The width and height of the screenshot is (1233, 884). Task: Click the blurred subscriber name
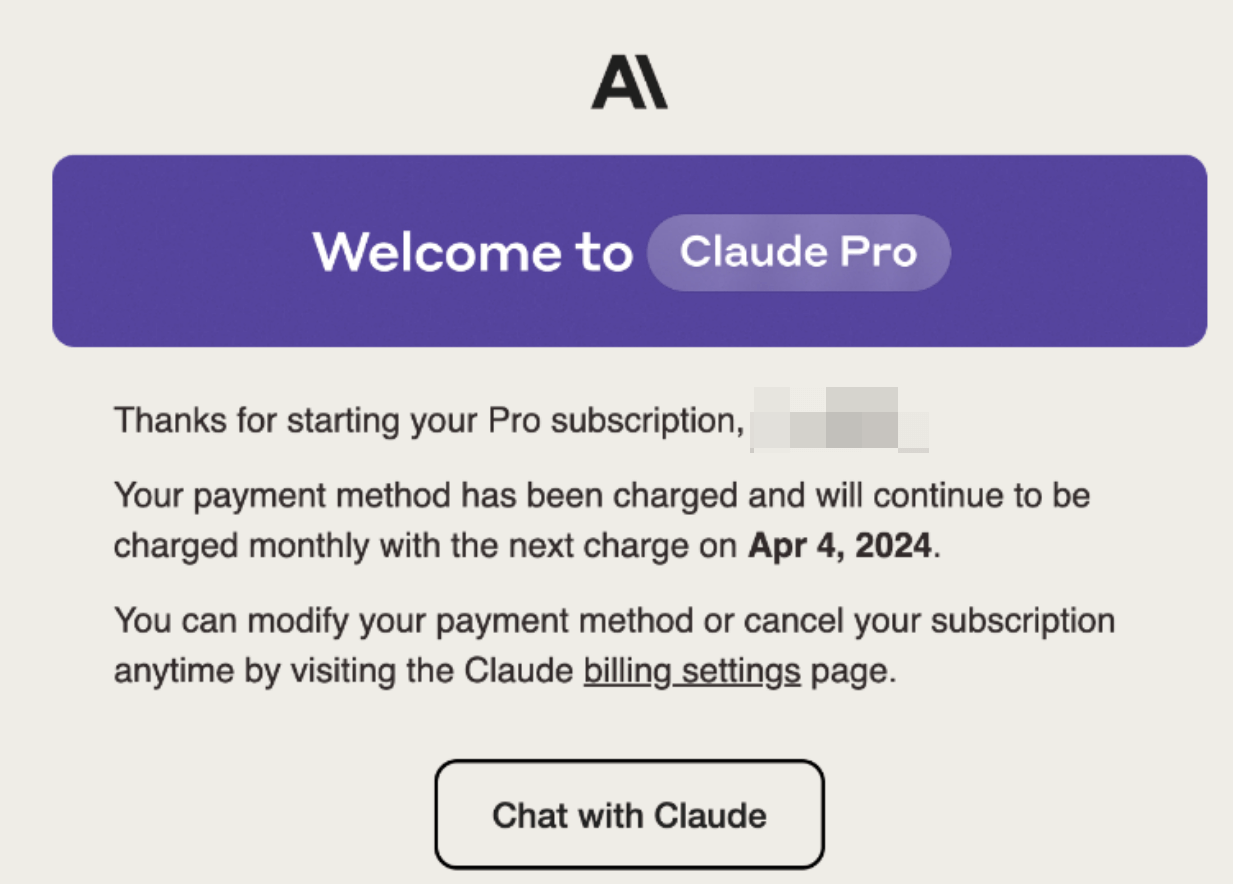(x=838, y=420)
